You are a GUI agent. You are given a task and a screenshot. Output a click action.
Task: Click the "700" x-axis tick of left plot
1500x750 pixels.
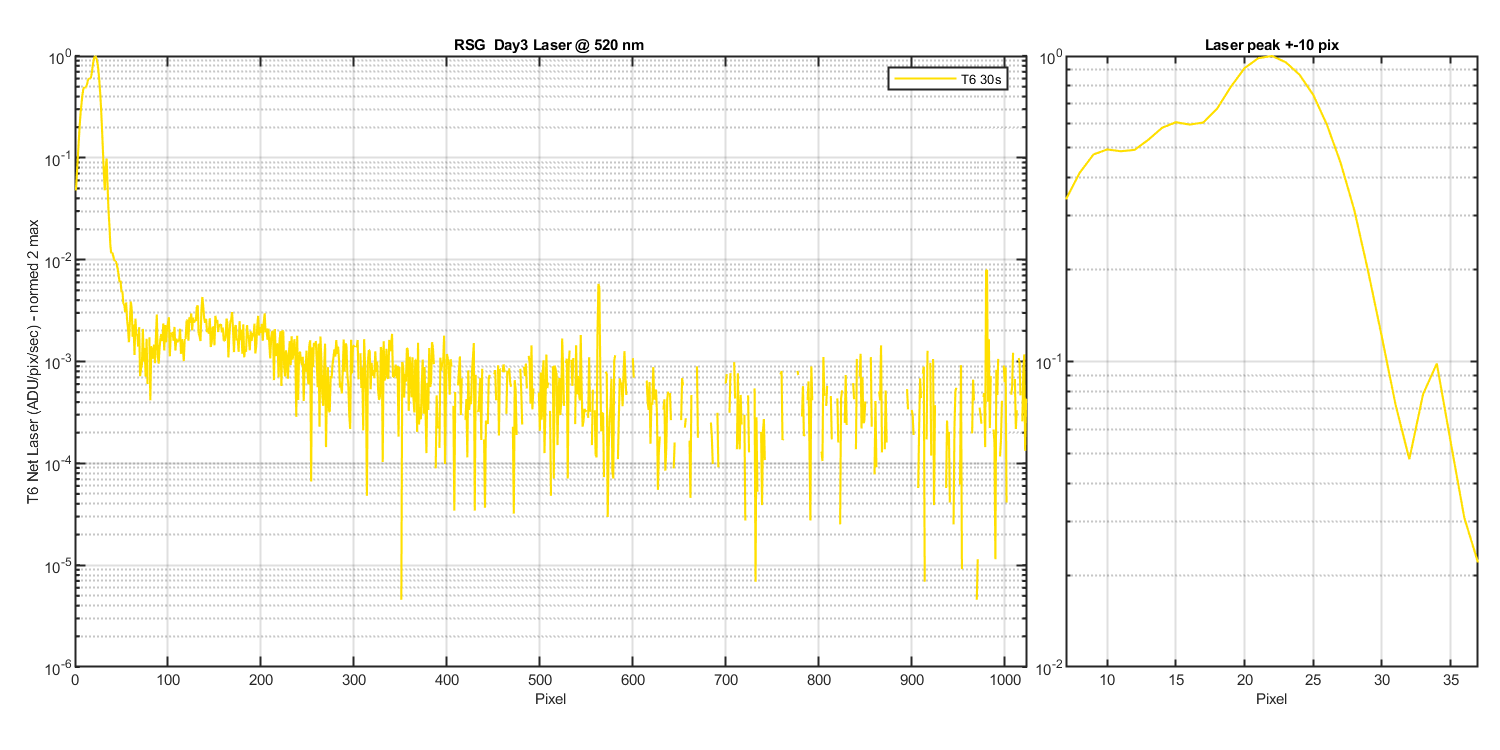[x=726, y=680]
